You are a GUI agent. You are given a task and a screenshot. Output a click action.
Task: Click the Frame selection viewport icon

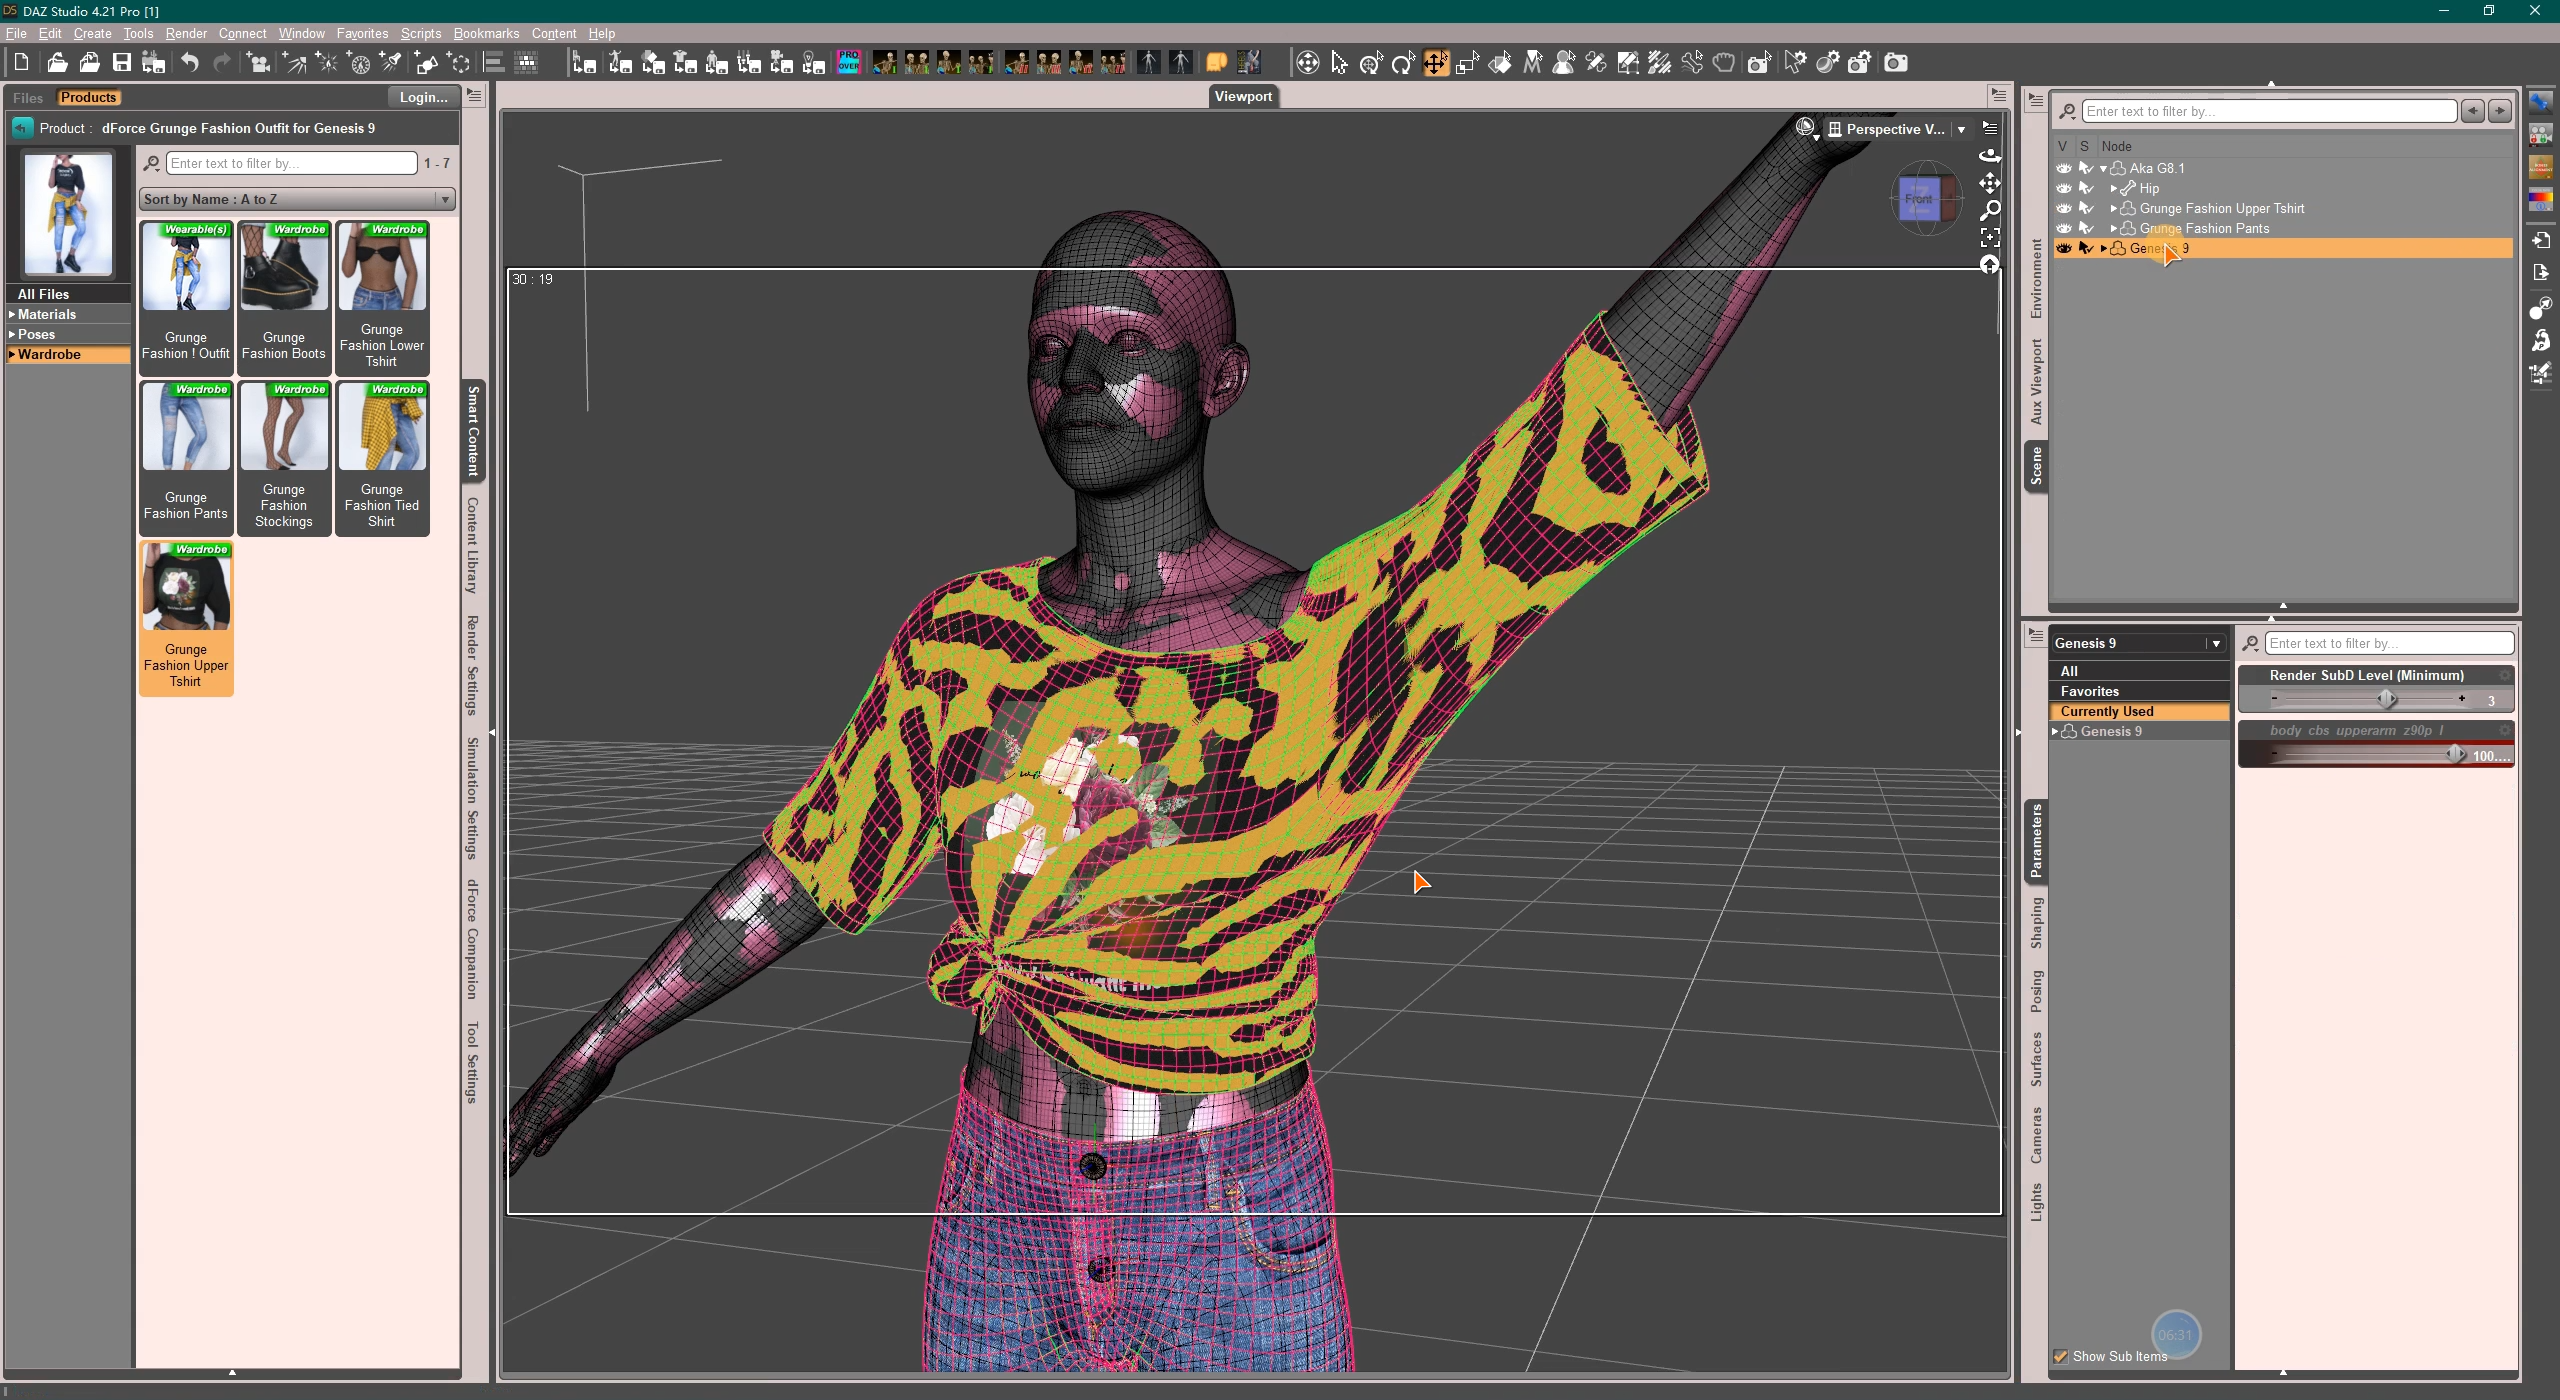(x=1990, y=237)
